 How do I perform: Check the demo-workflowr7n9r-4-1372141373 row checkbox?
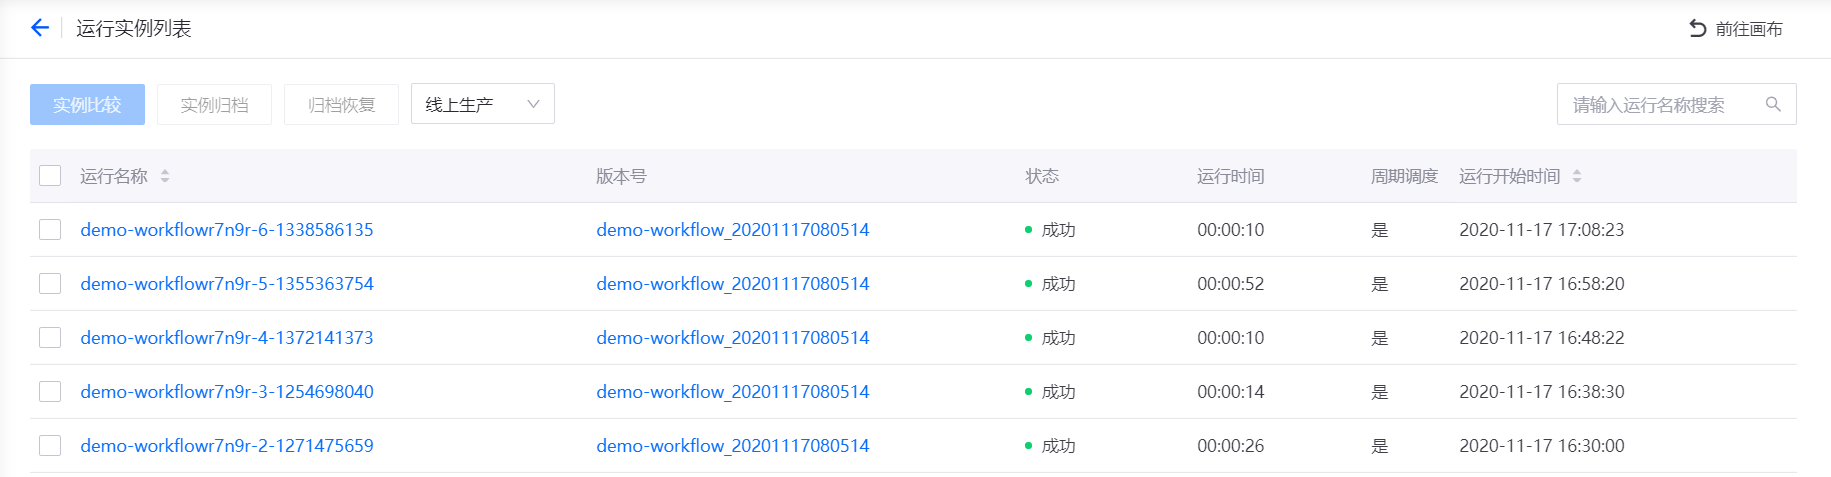(50, 338)
